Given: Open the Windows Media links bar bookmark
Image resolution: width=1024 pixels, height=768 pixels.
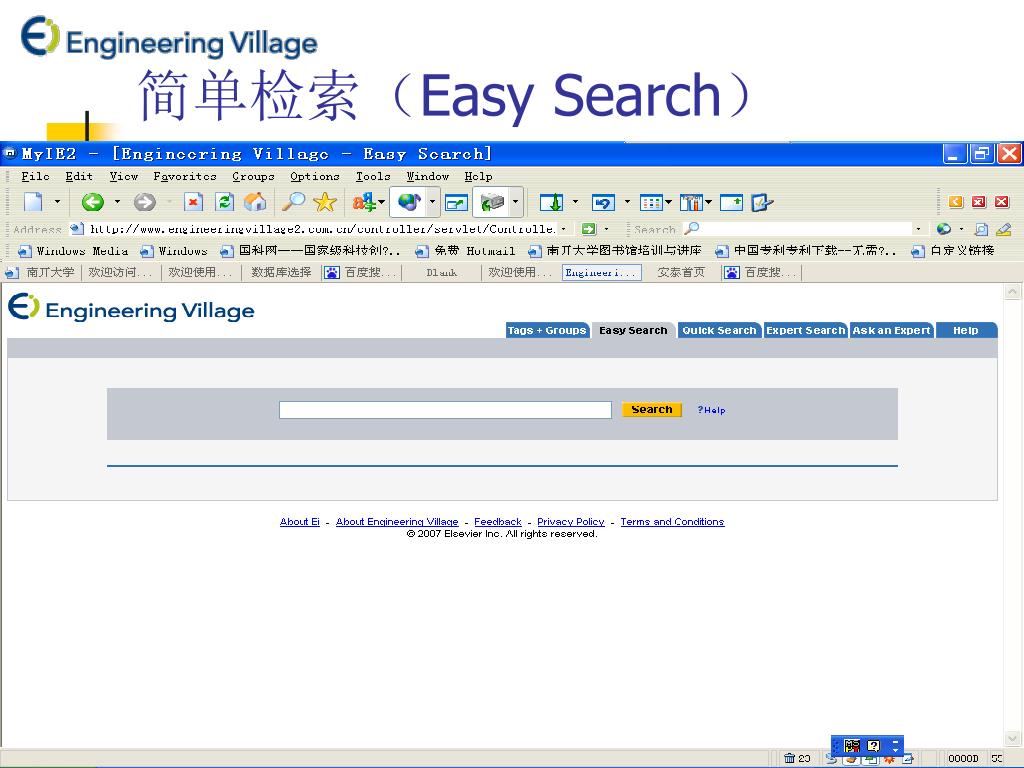Looking at the screenshot, I should [x=73, y=251].
